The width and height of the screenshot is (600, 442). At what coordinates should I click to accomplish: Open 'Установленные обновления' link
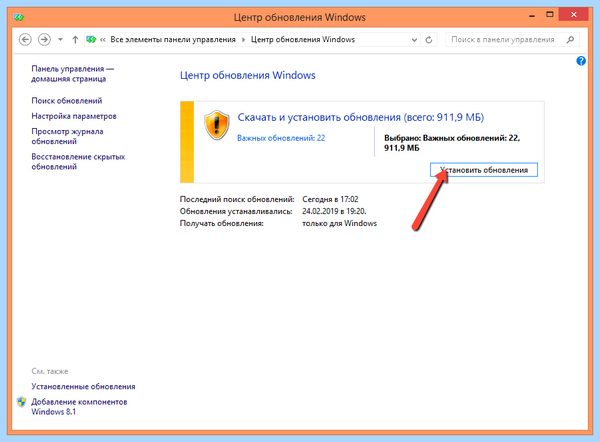pos(83,387)
